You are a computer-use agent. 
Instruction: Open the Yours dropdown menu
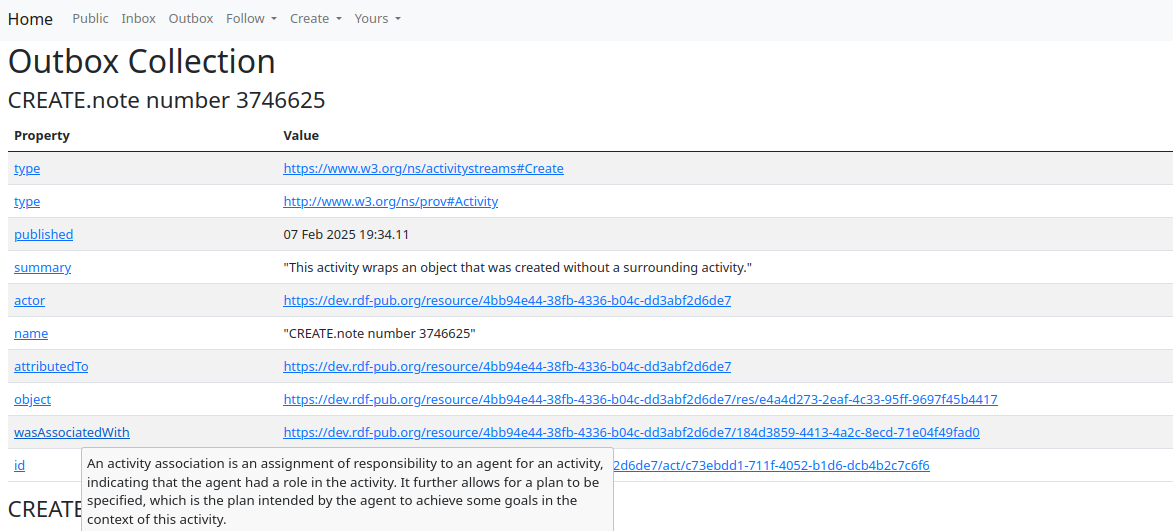coord(377,19)
